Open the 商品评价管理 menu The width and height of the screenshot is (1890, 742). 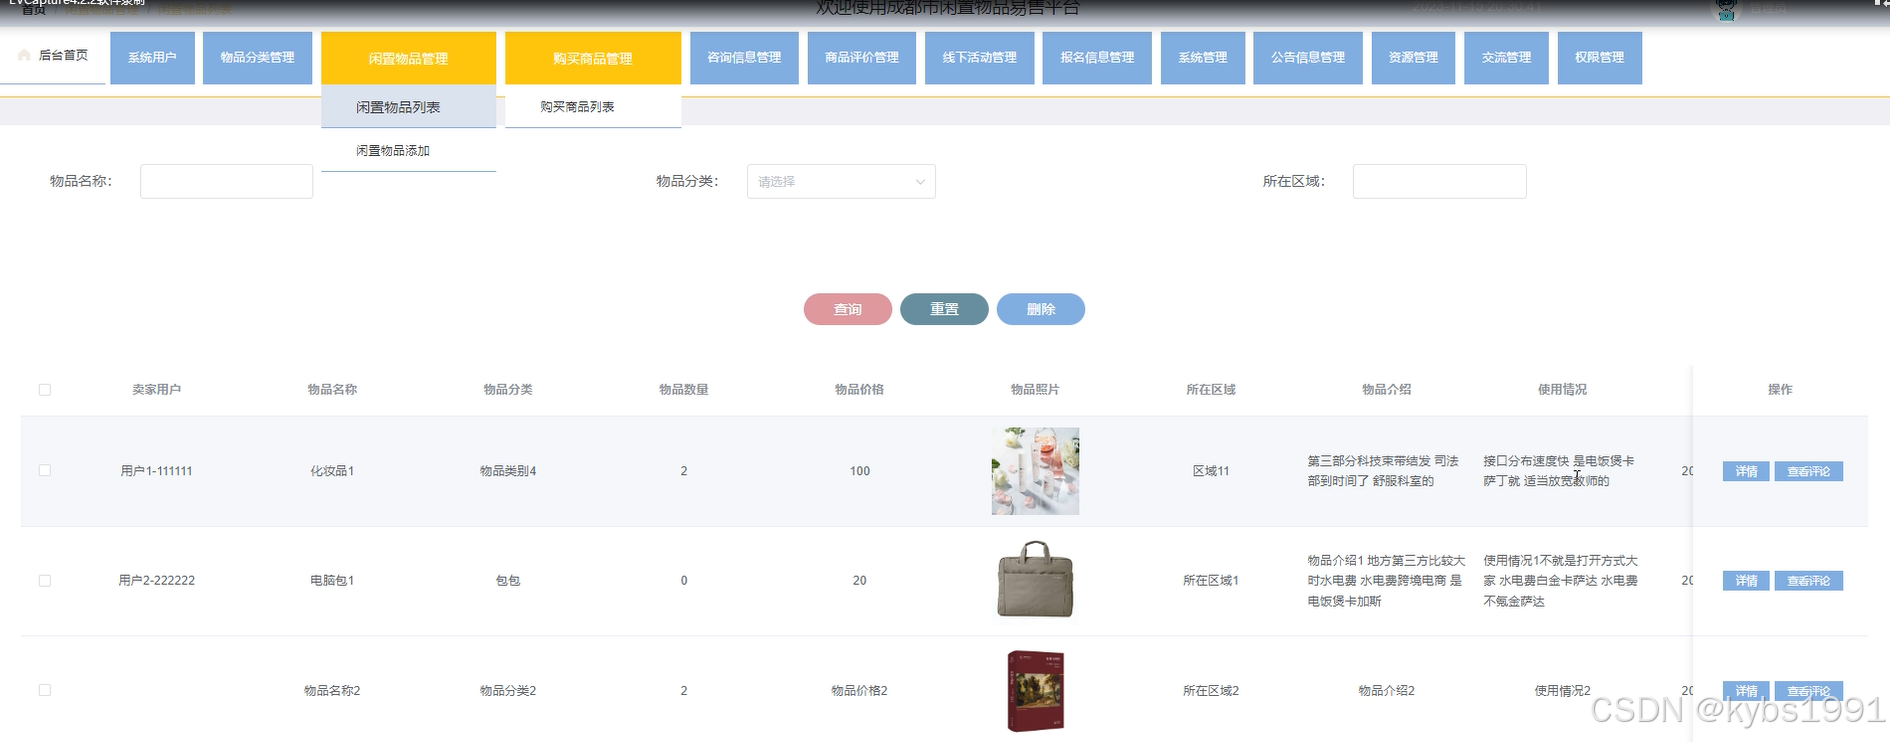pos(862,58)
